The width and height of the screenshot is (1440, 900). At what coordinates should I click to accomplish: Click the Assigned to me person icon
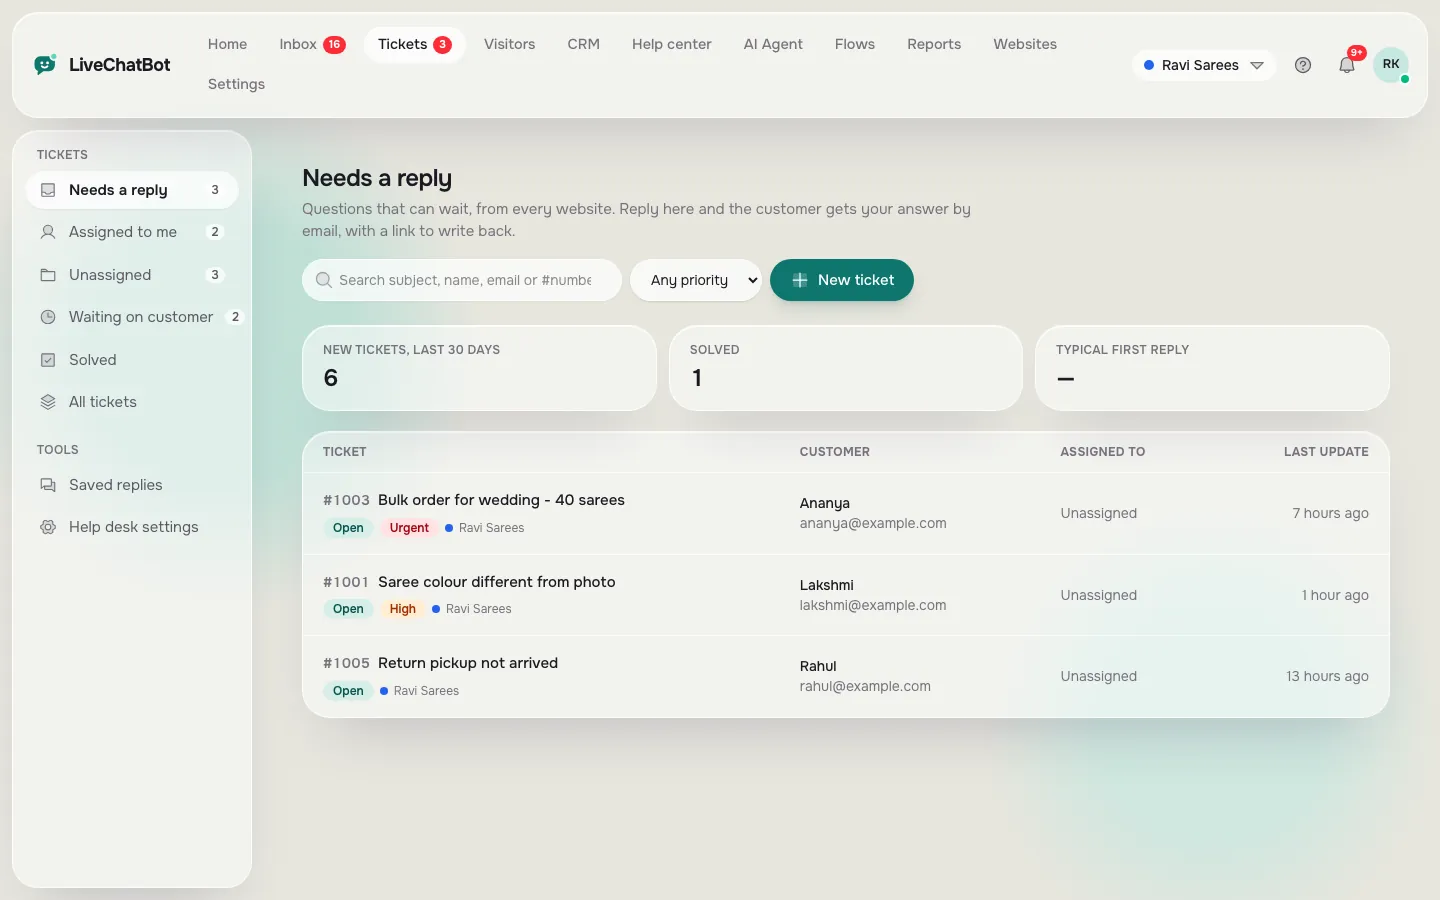pos(48,232)
